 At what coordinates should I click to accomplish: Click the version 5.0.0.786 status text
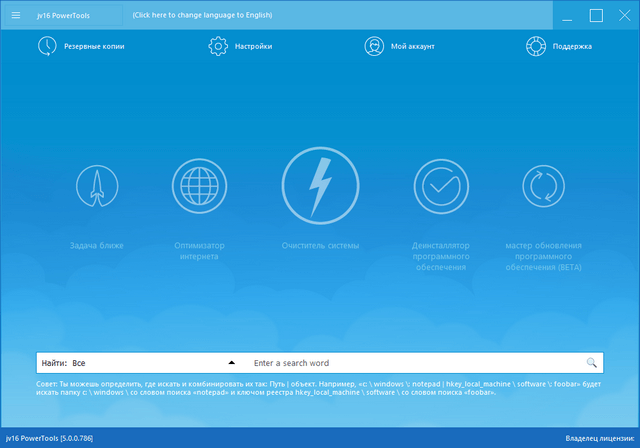[x=49, y=438]
